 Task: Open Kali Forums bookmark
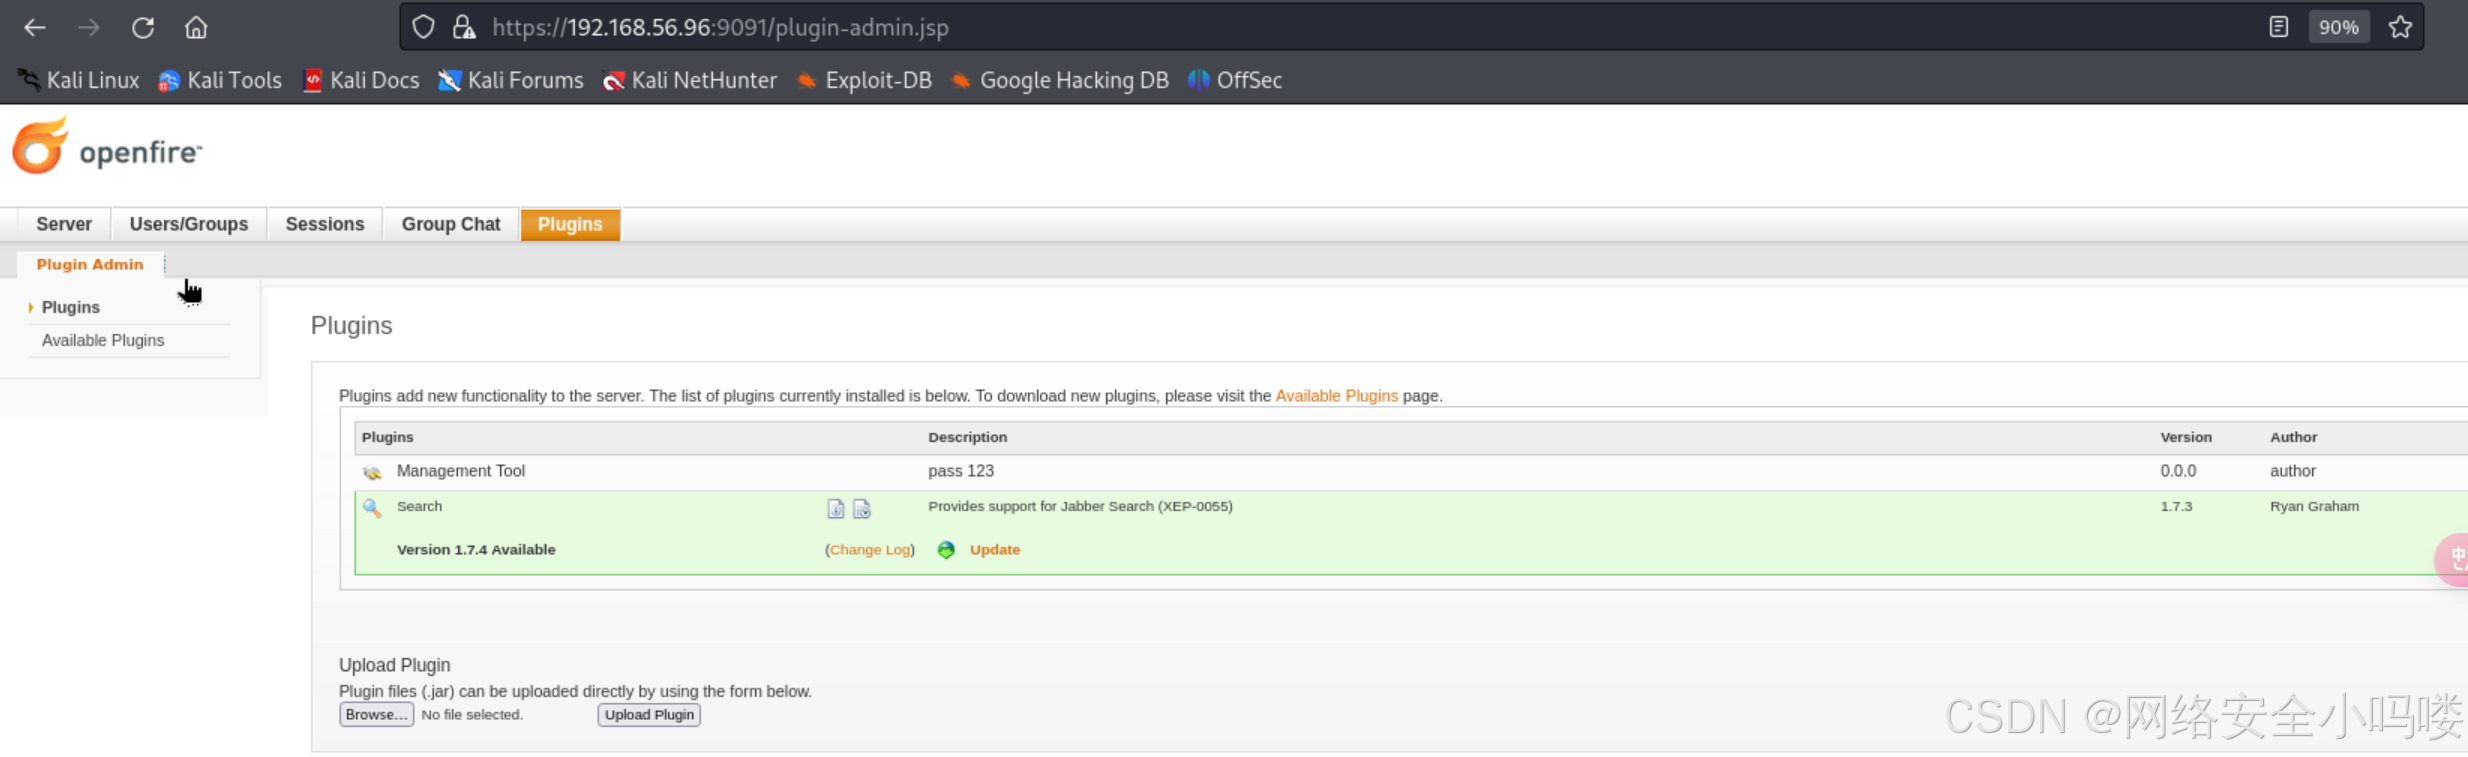point(511,80)
